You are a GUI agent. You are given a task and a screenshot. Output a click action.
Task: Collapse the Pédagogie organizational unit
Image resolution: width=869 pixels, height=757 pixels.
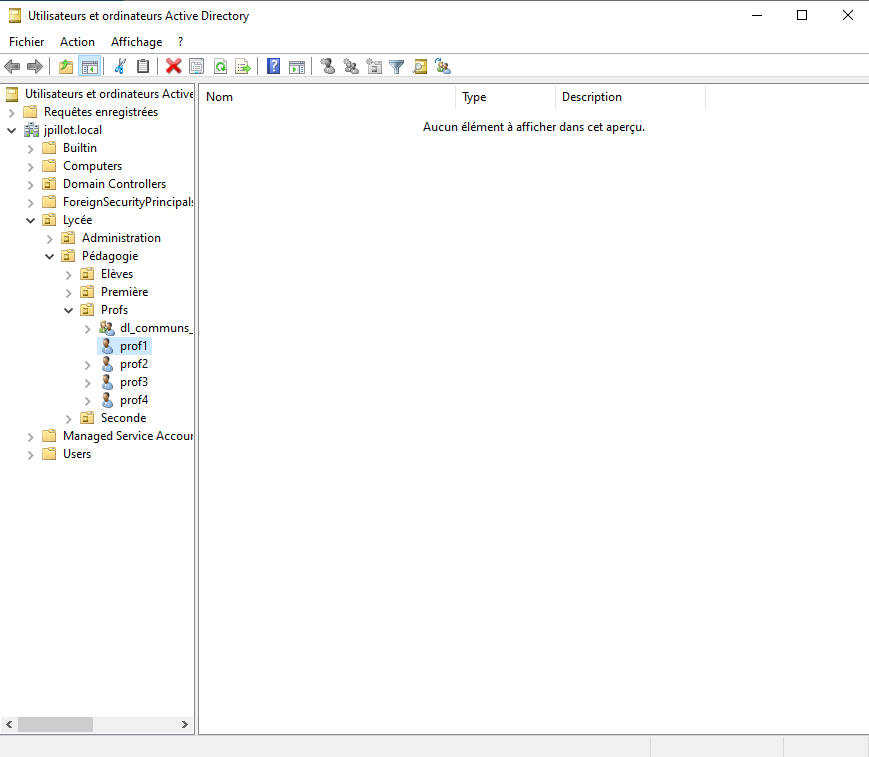pyautogui.click(x=49, y=257)
